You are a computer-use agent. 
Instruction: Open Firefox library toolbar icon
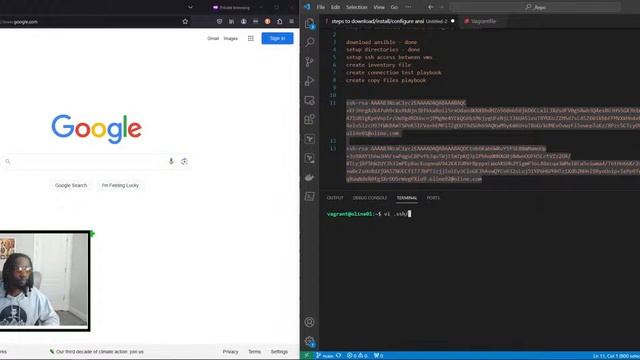click(231, 22)
